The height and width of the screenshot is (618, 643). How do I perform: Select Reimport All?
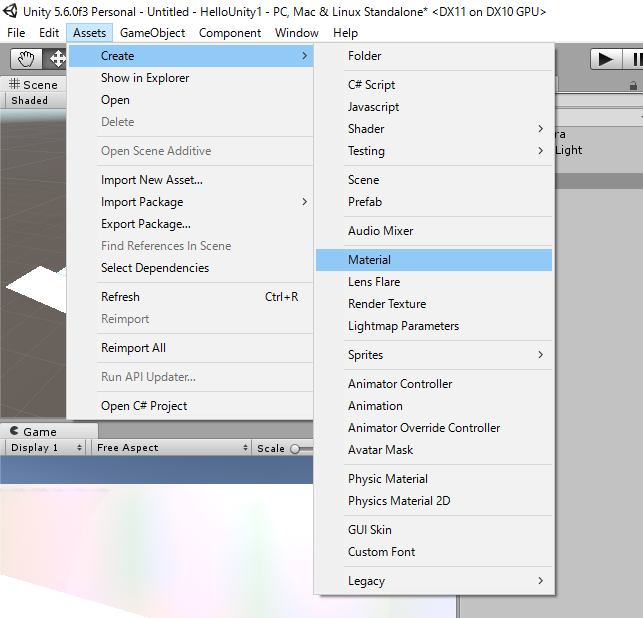[x=191, y=348]
